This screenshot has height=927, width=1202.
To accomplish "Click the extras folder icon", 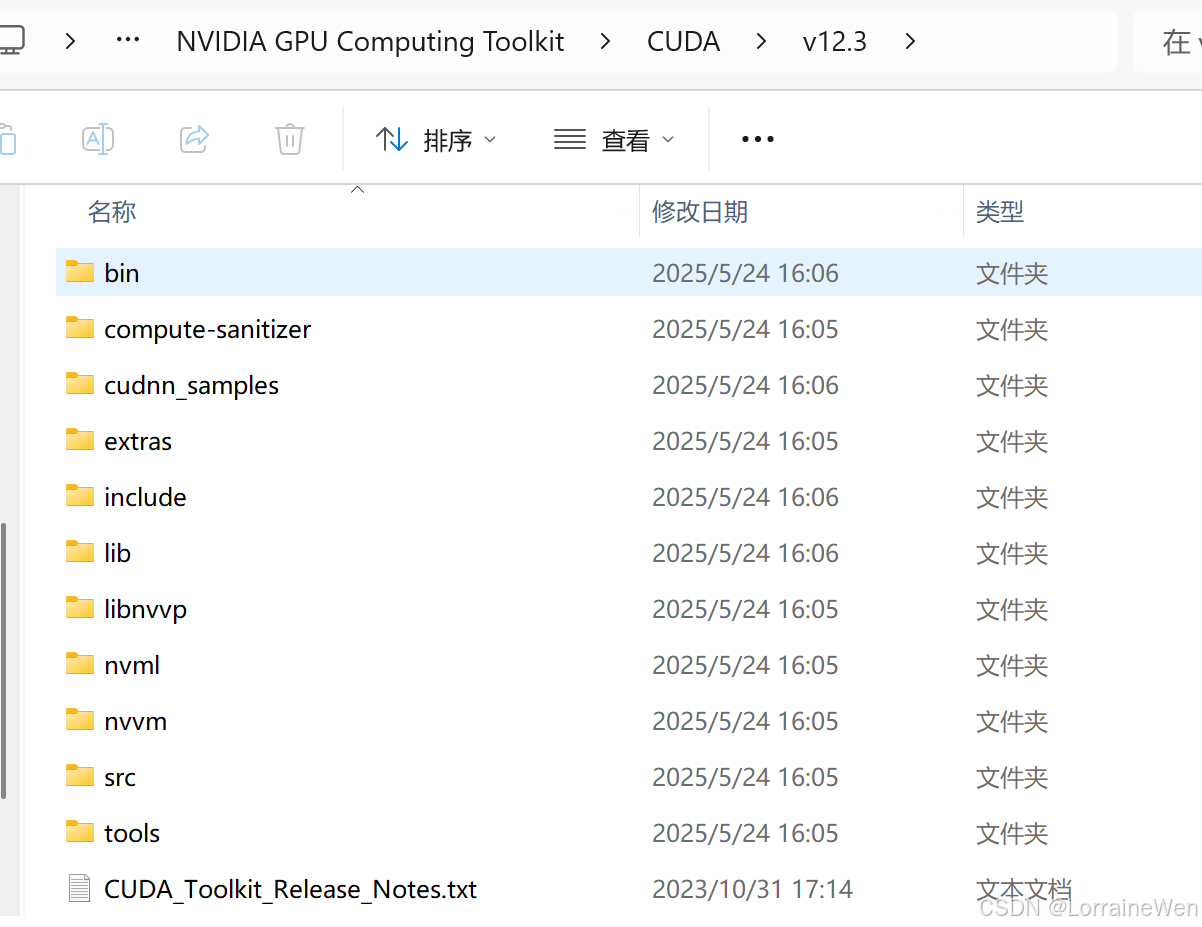I will click(x=80, y=440).
